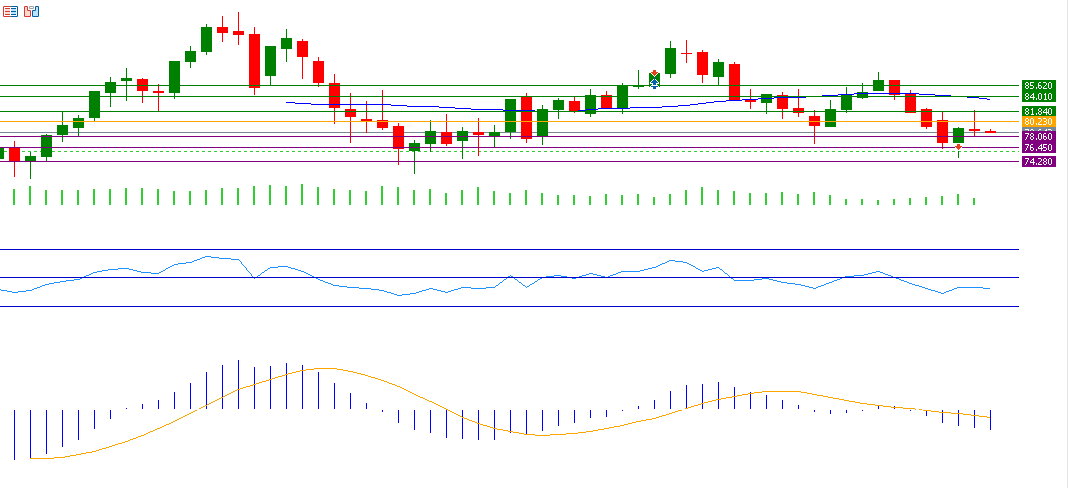Click the 81.840 price level tag

pyautogui.click(x=1040, y=111)
